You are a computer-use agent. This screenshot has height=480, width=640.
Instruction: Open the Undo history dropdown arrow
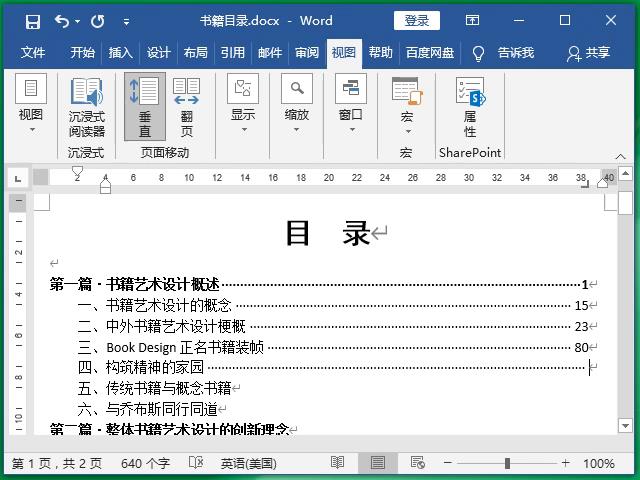(78, 21)
